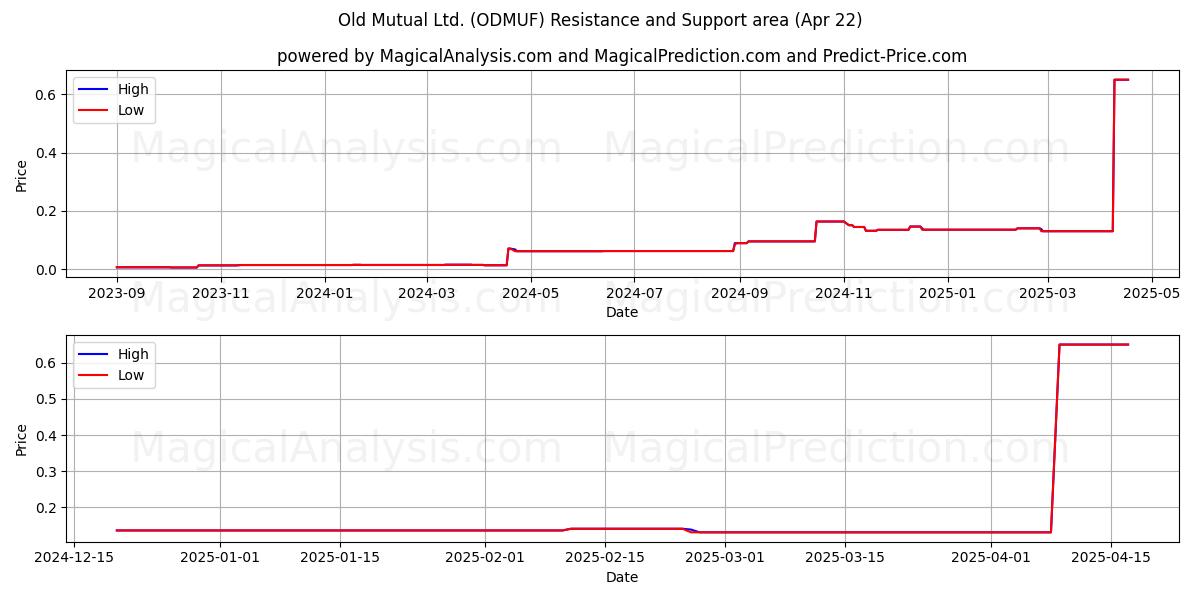Click 'High' in the top chart legend
1200x600 pixels.
133,89
